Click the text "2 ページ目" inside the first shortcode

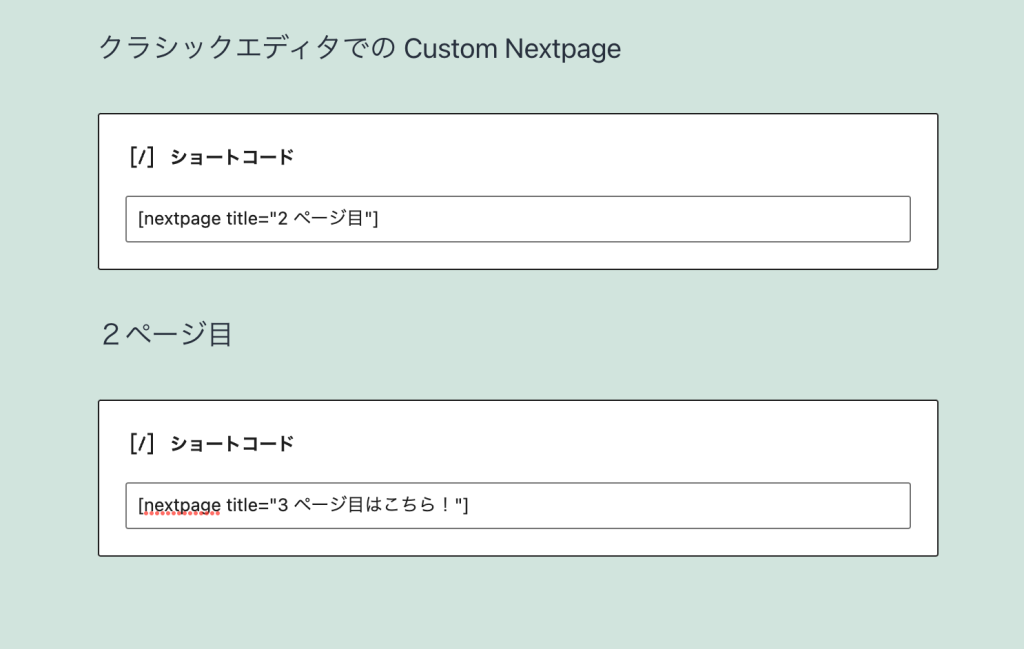click(320, 218)
